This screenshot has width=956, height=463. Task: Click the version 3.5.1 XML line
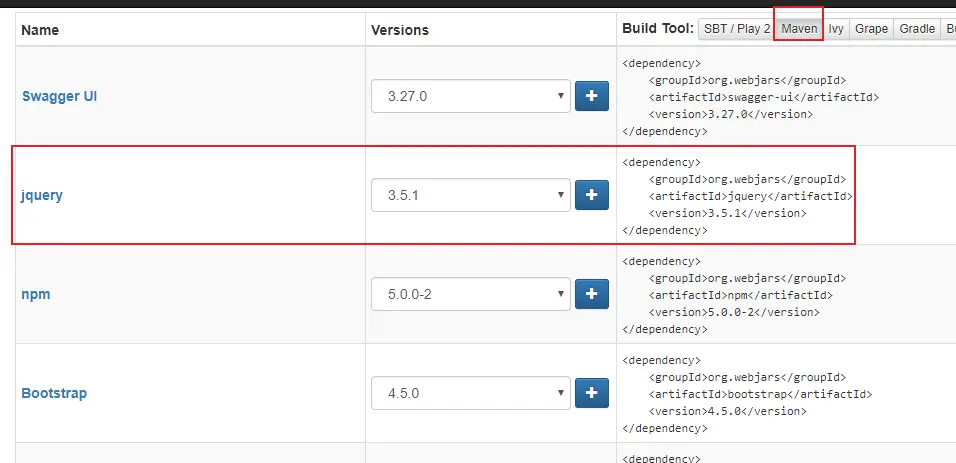[727, 214]
